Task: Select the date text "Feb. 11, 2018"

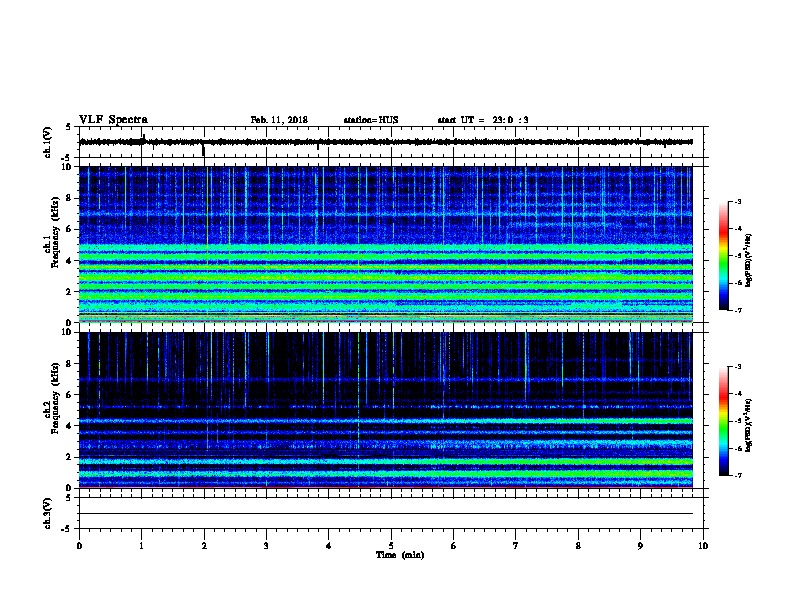Action: coord(279,120)
